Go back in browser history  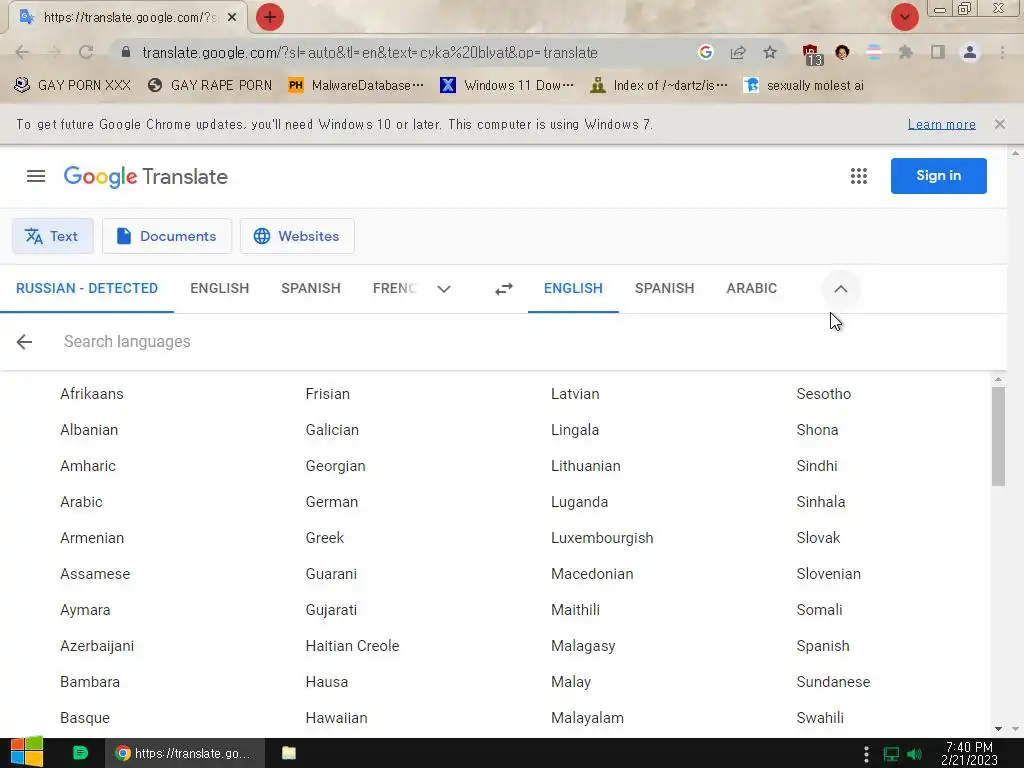[22, 52]
